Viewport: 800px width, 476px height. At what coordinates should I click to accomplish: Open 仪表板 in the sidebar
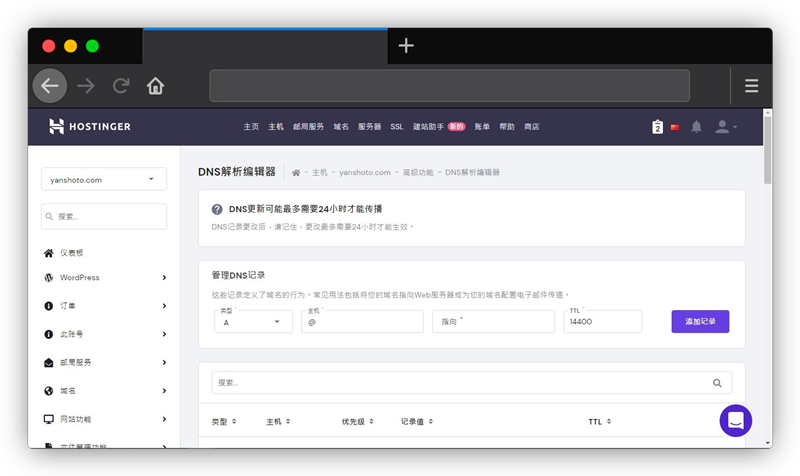[71, 253]
